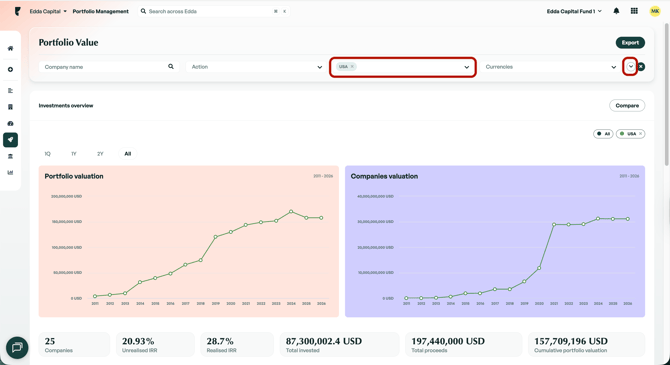Focus the Company name input
Screen dimensions: 670x365
108,67
